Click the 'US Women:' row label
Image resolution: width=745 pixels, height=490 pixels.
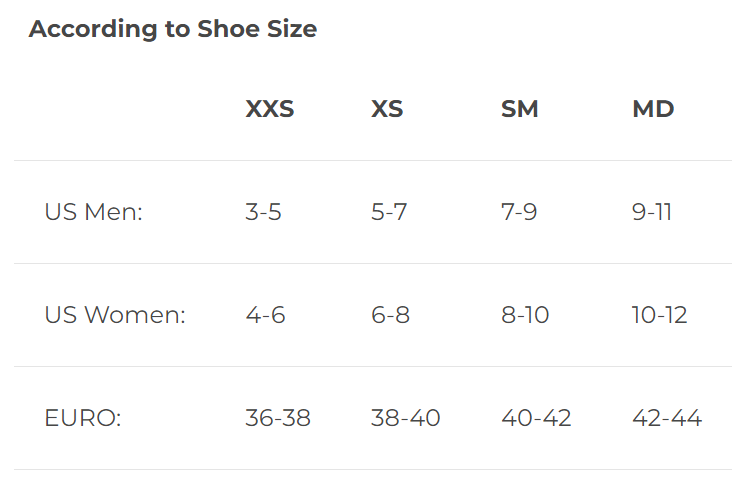115,315
